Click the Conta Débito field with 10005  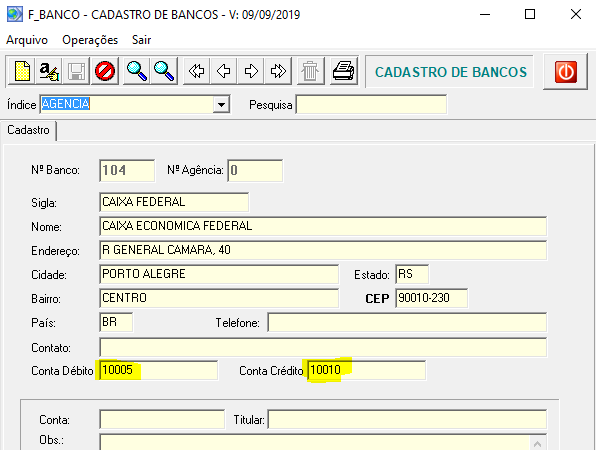(159, 370)
